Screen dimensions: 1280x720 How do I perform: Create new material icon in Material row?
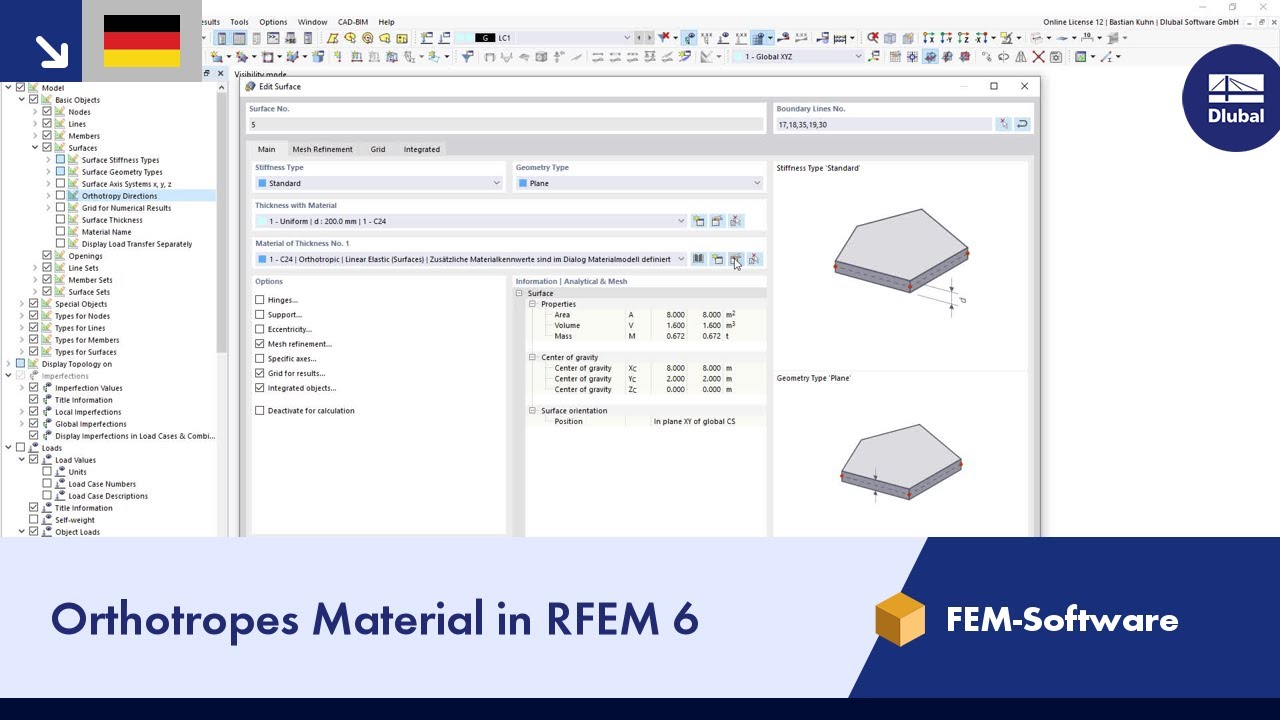coord(717,259)
